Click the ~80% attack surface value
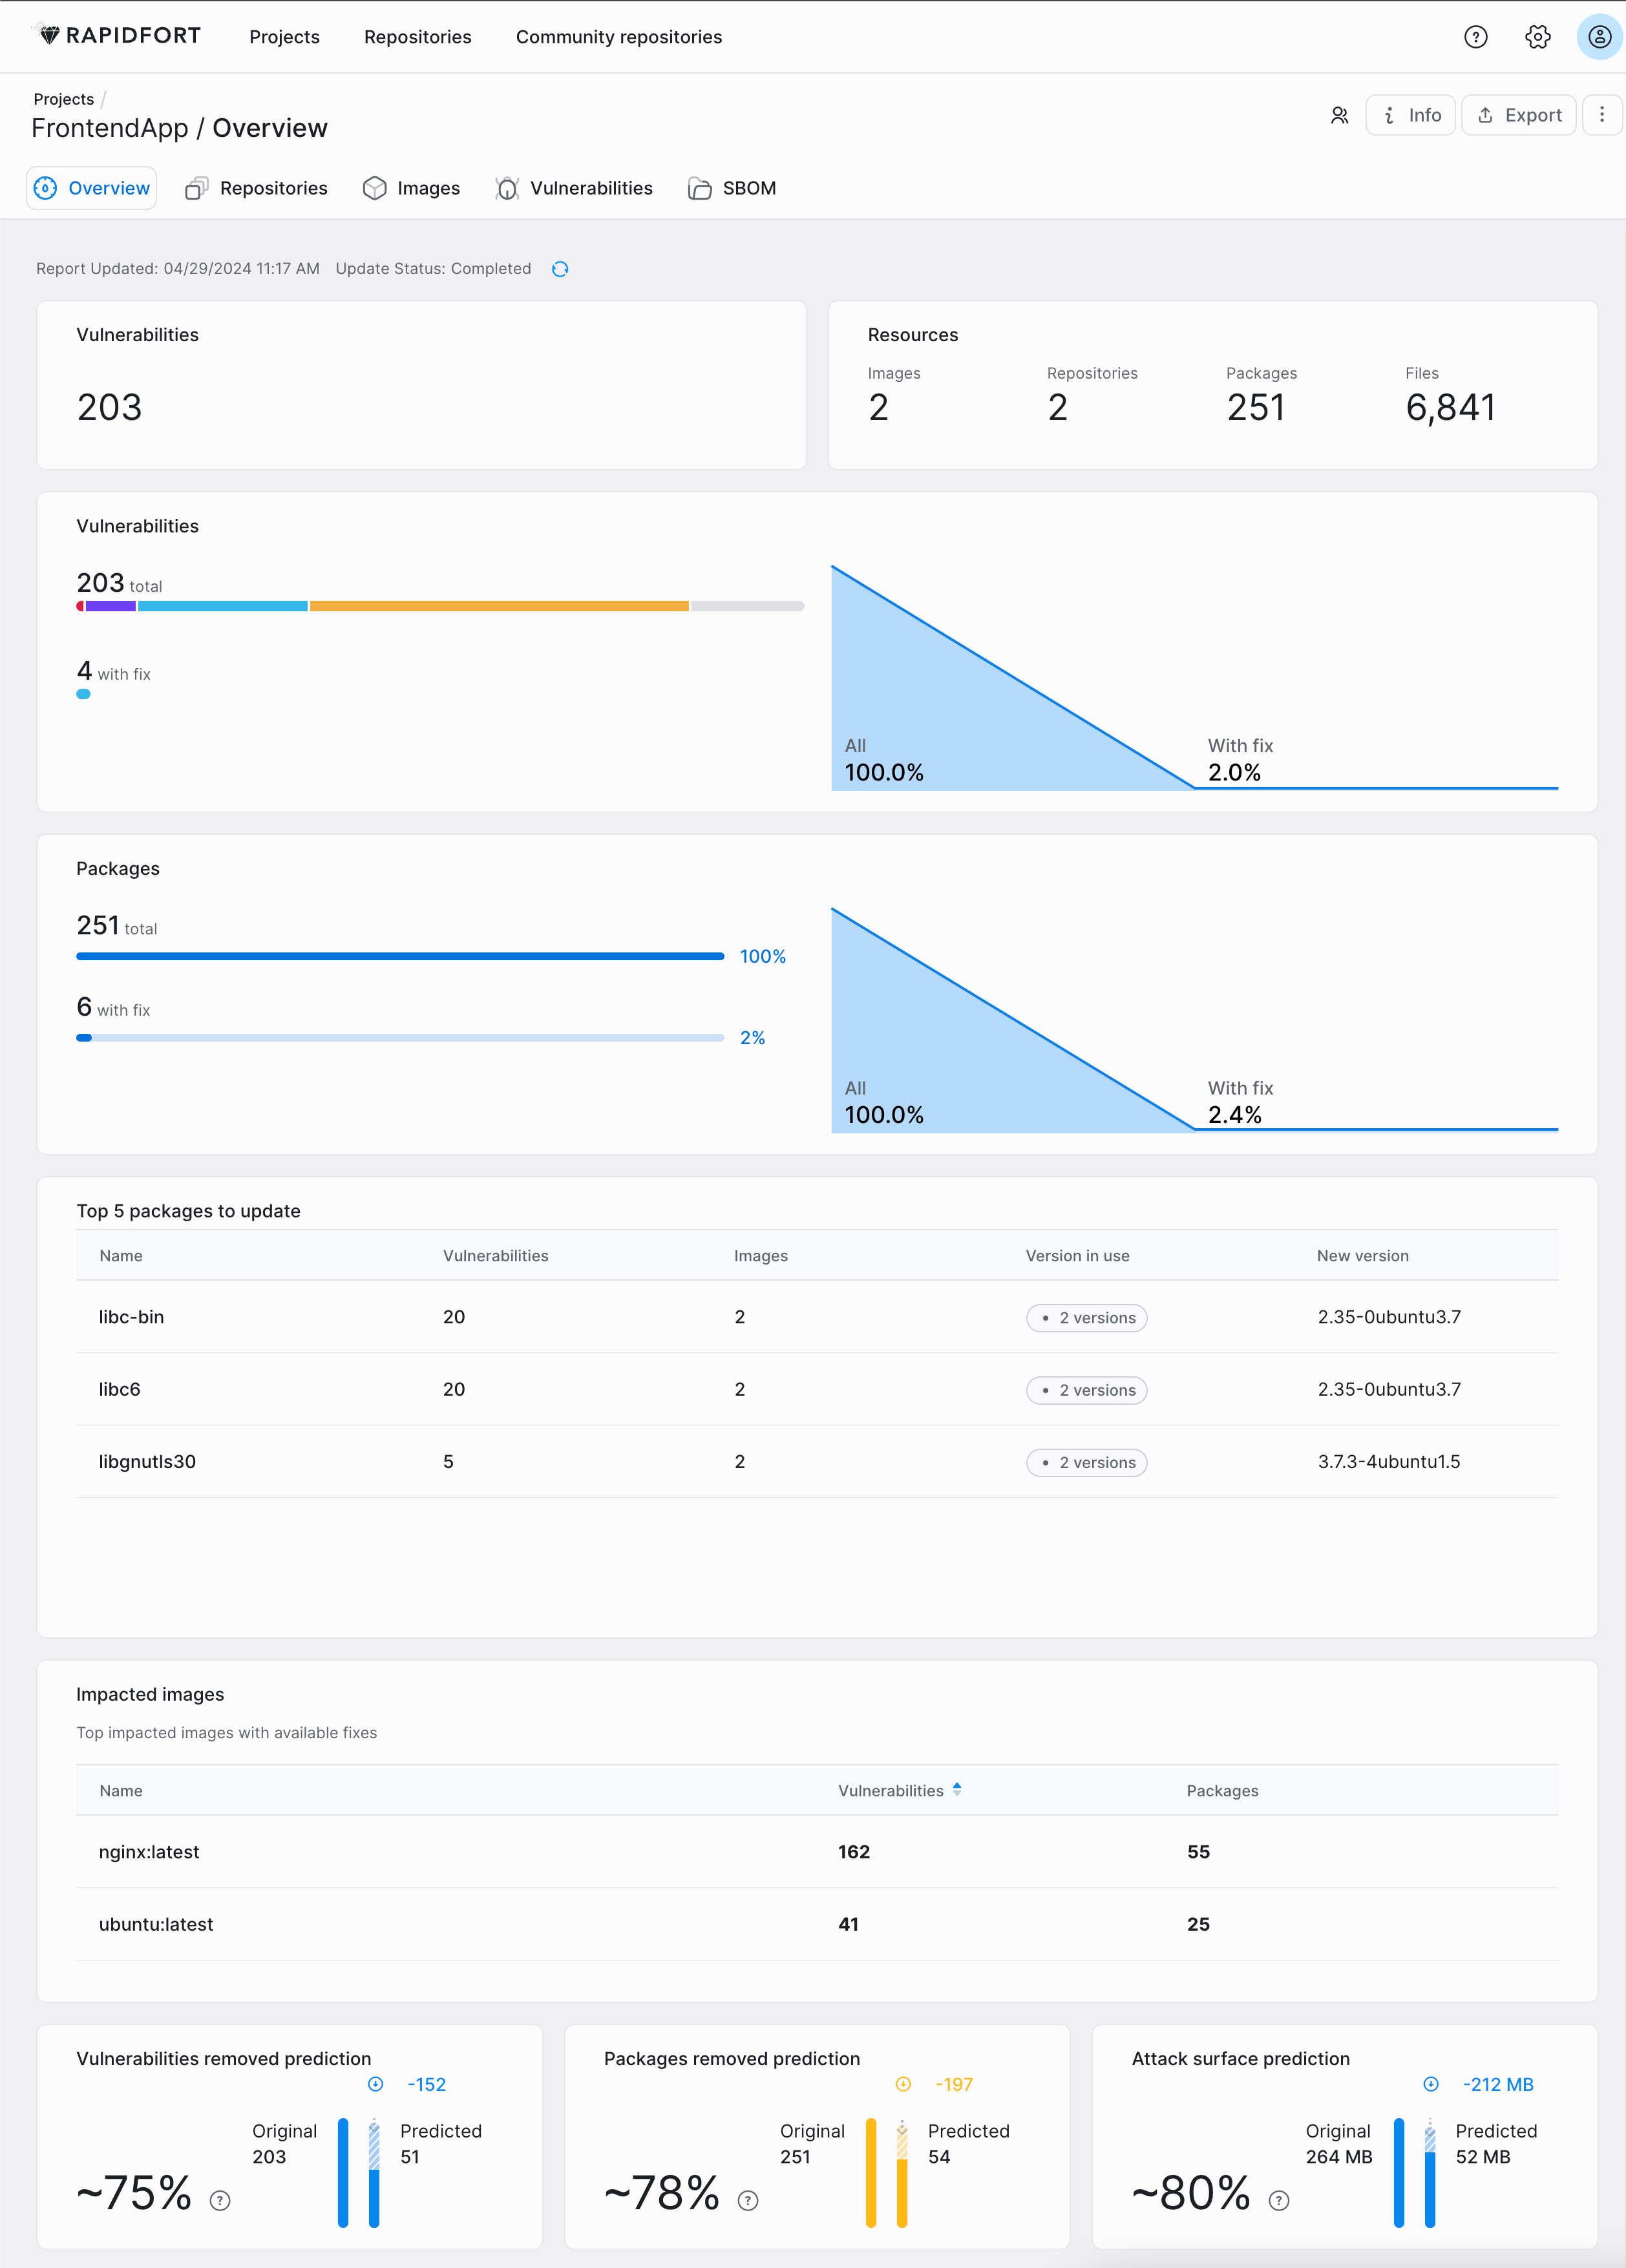This screenshot has height=2268, width=1626. coord(1190,2193)
